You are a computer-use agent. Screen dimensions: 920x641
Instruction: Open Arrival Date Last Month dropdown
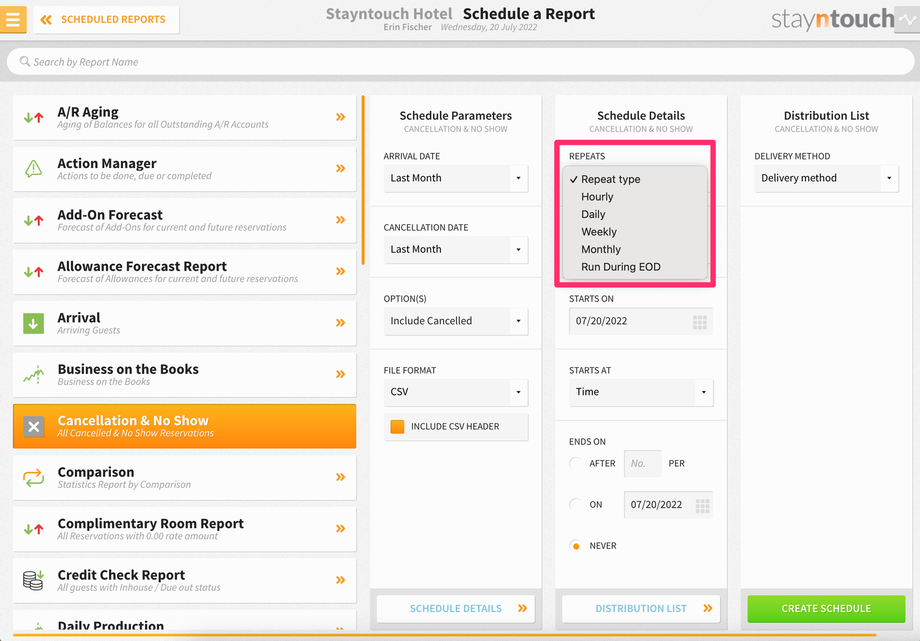click(456, 178)
